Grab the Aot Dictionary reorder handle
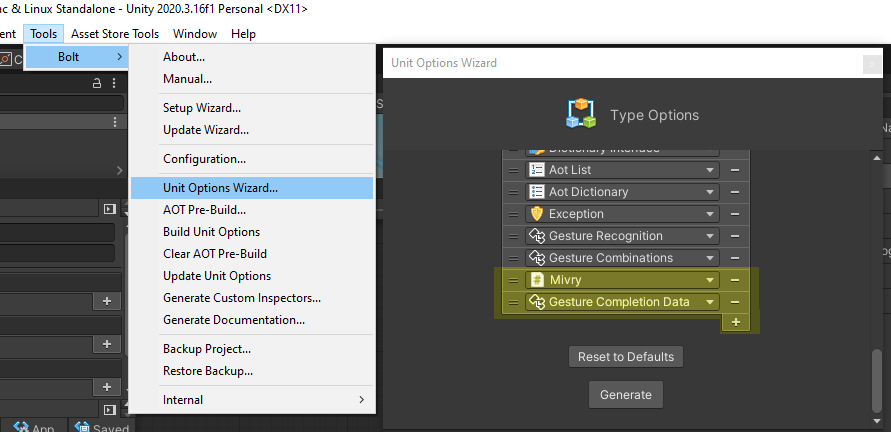This screenshot has width=891, height=432. tap(513, 192)
